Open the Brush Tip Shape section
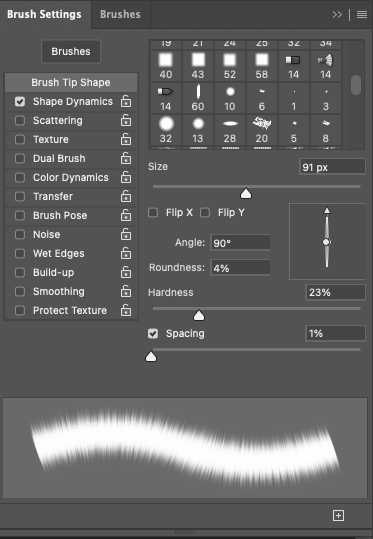 [71, 82]
